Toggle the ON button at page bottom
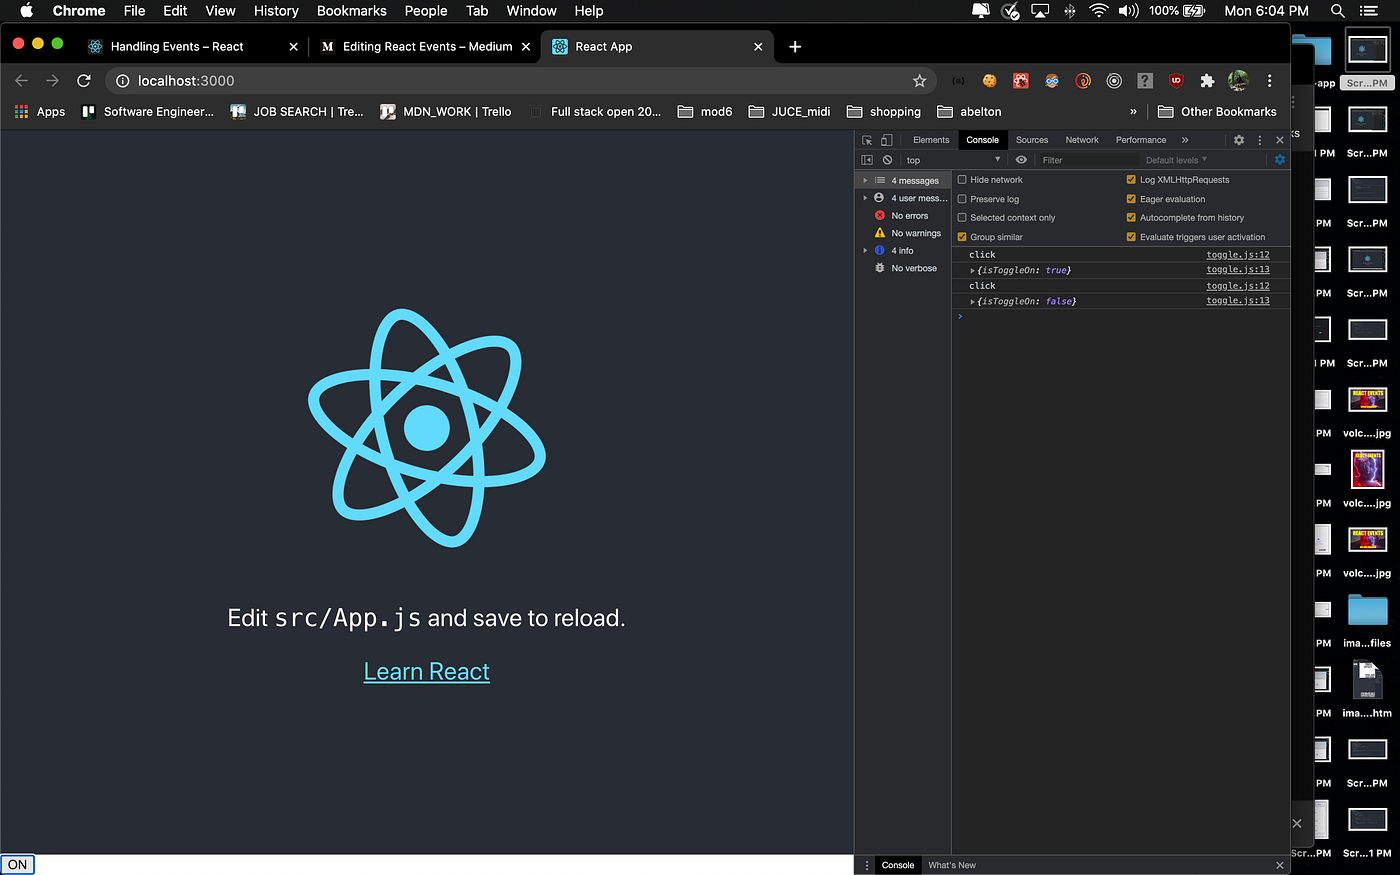Image resolution: width=1400 pixels, height=875 pixels. coord(18,865)
